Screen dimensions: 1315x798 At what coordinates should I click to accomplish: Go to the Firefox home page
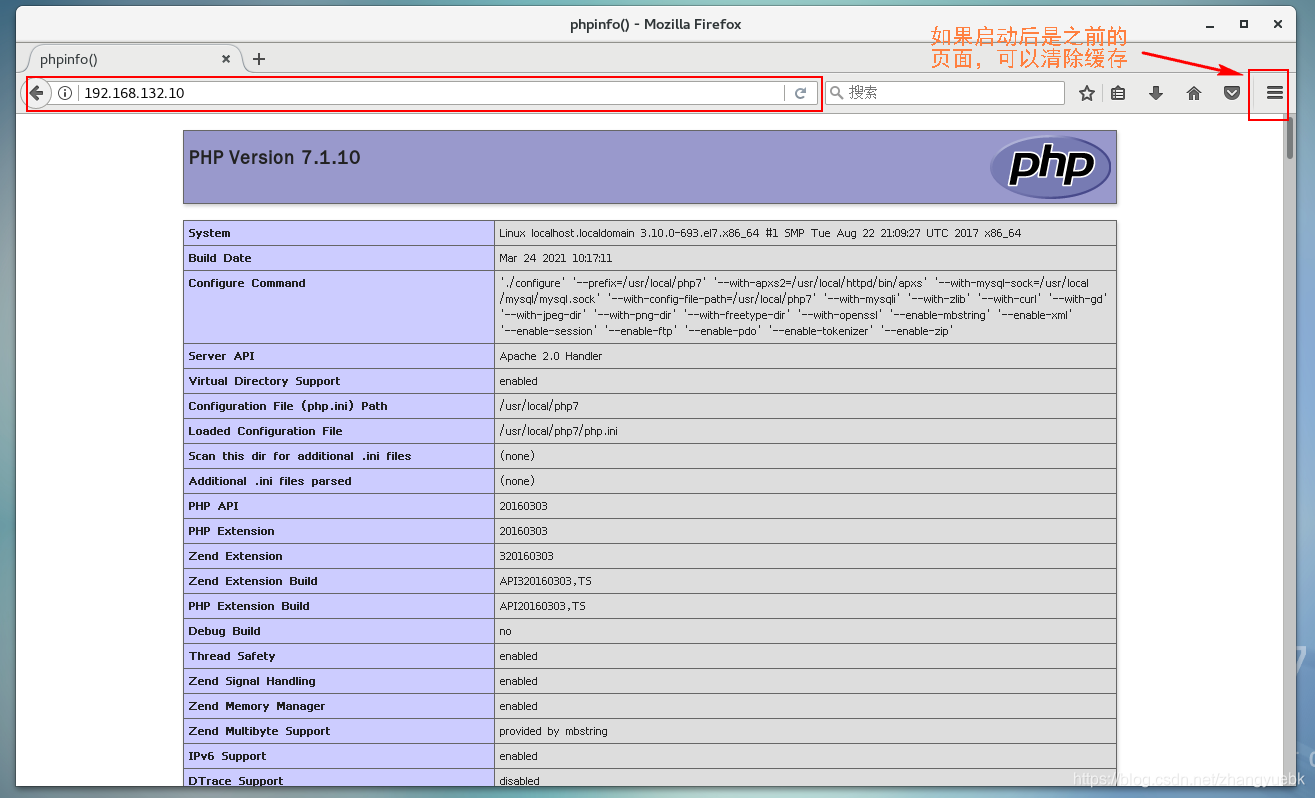pos(1194,93)
